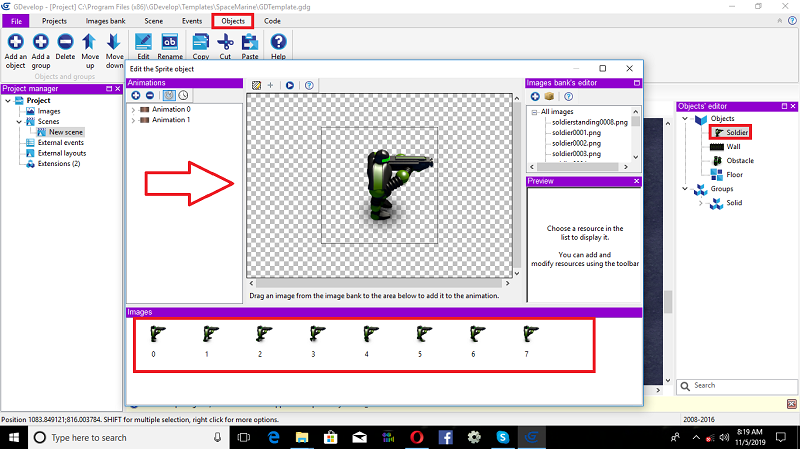Open the File menu

tap(16, 21)
